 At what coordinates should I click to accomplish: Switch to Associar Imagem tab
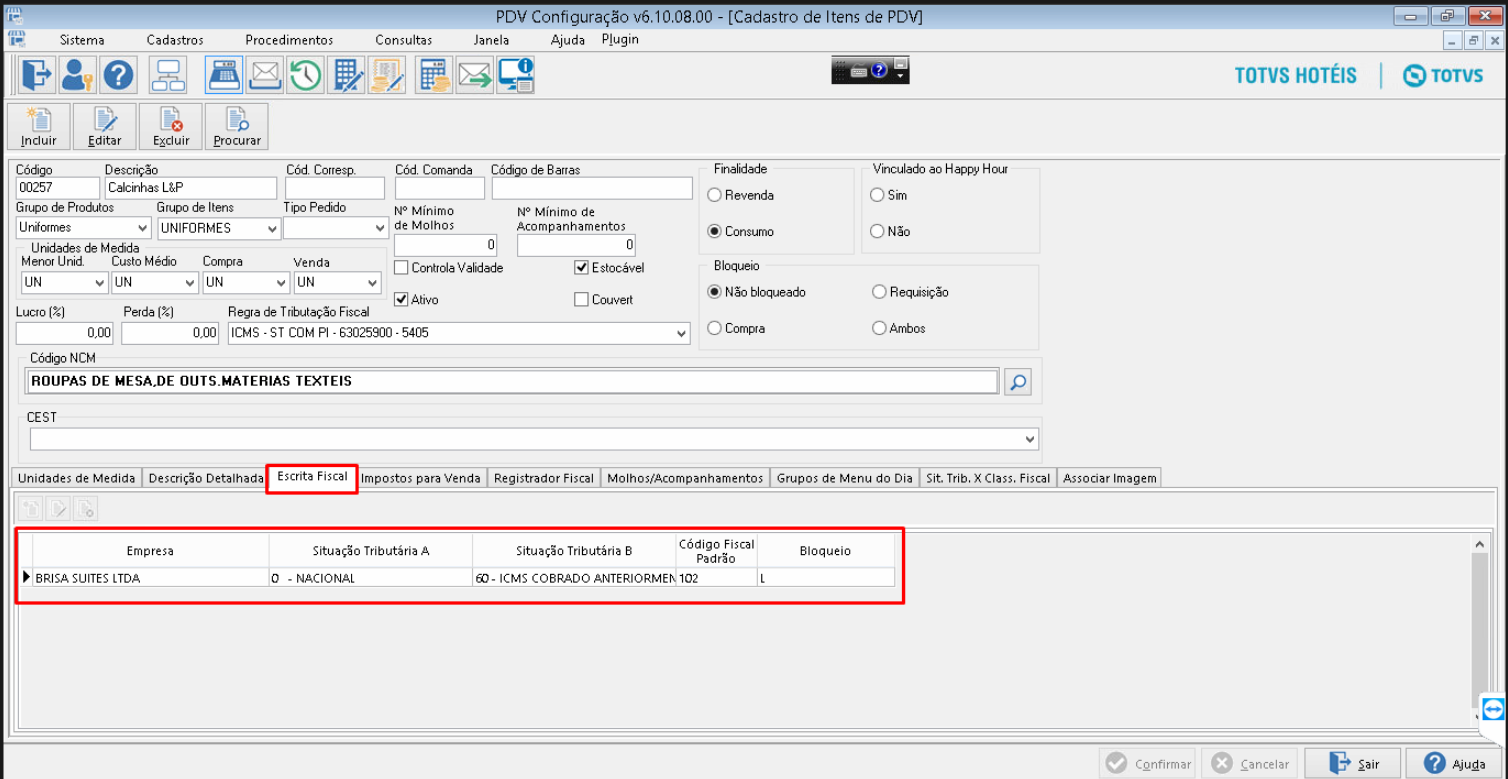tap(1110, 478)
